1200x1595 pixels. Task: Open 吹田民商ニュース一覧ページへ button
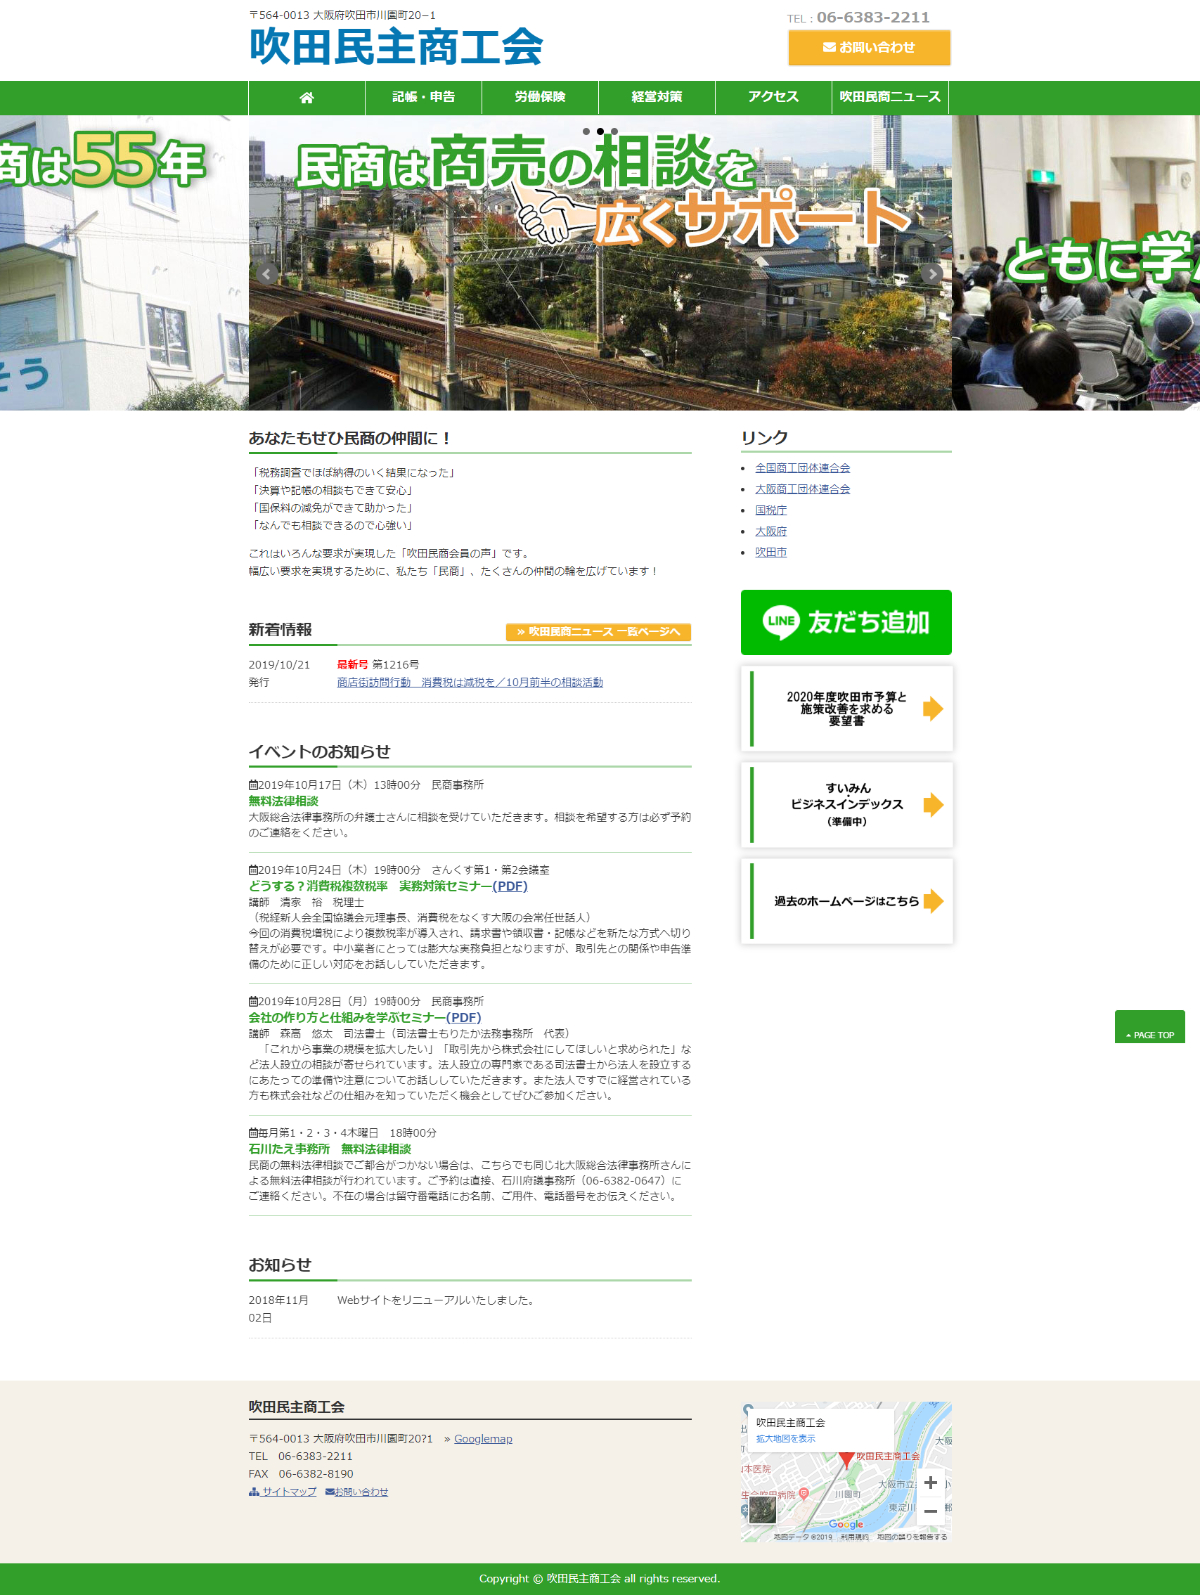pyautogui.click(x=598, y=632)
